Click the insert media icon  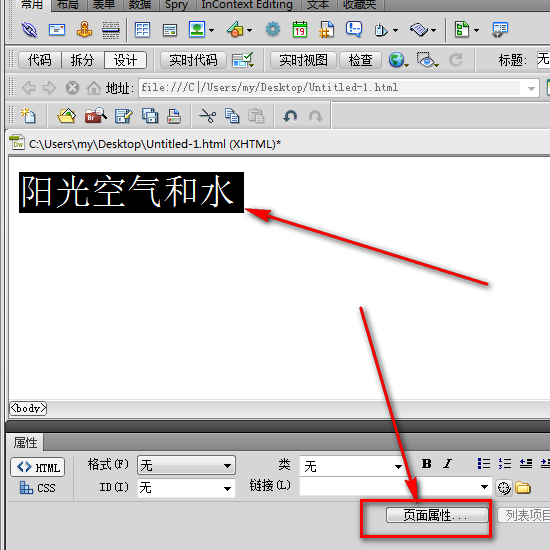(235, 29)
